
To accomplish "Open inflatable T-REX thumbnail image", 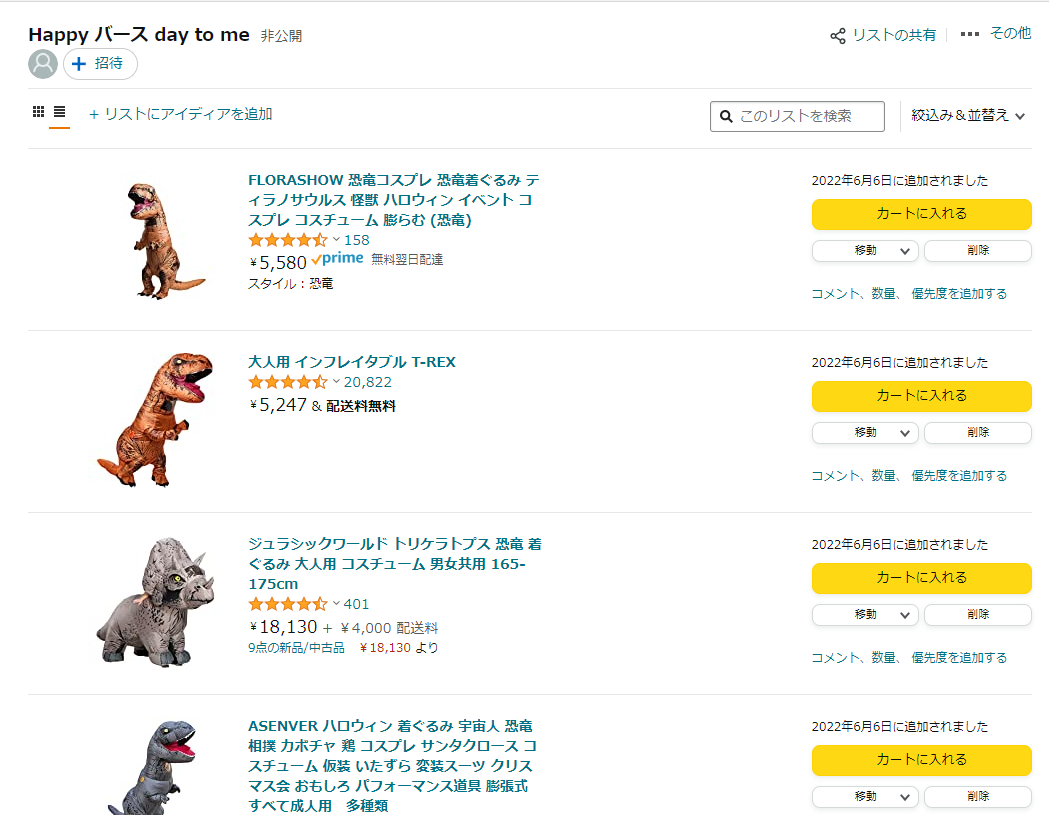I will pos(155,420).
